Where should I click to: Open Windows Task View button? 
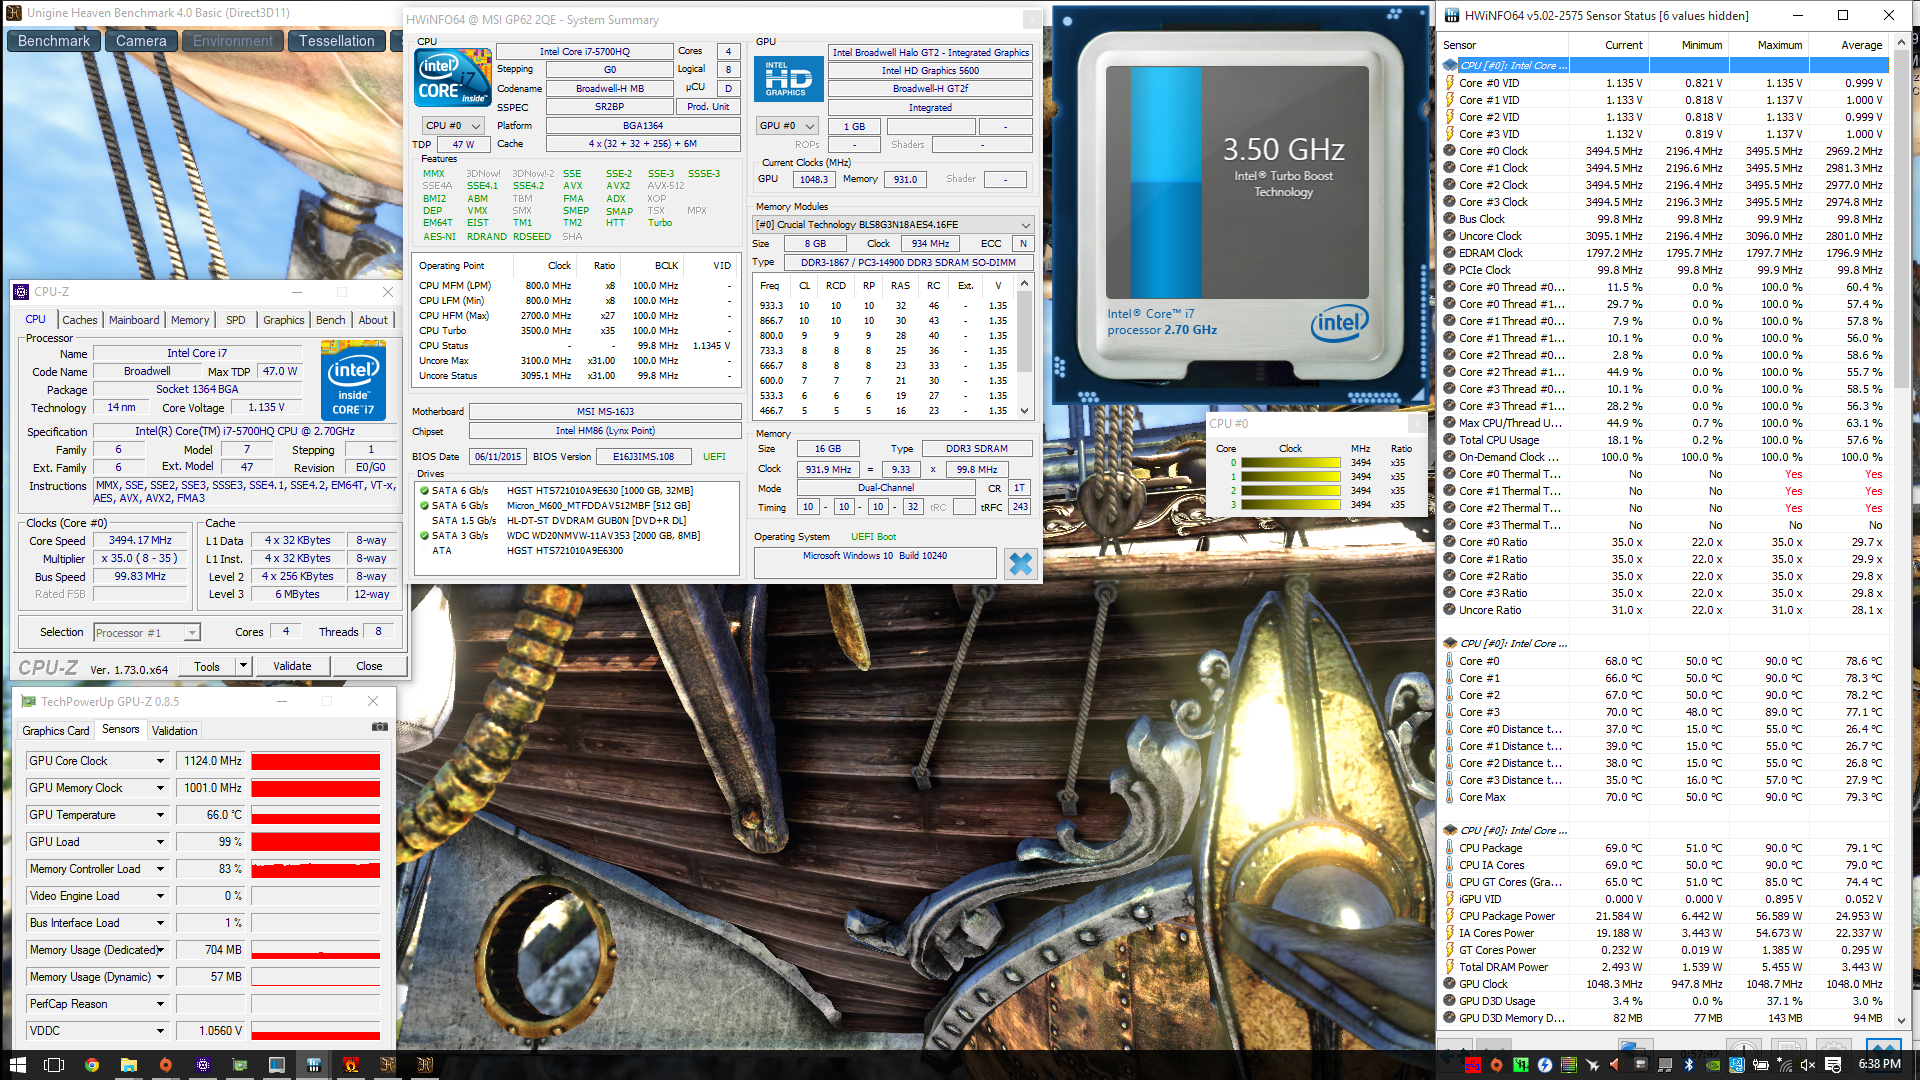coord(54,1065)
